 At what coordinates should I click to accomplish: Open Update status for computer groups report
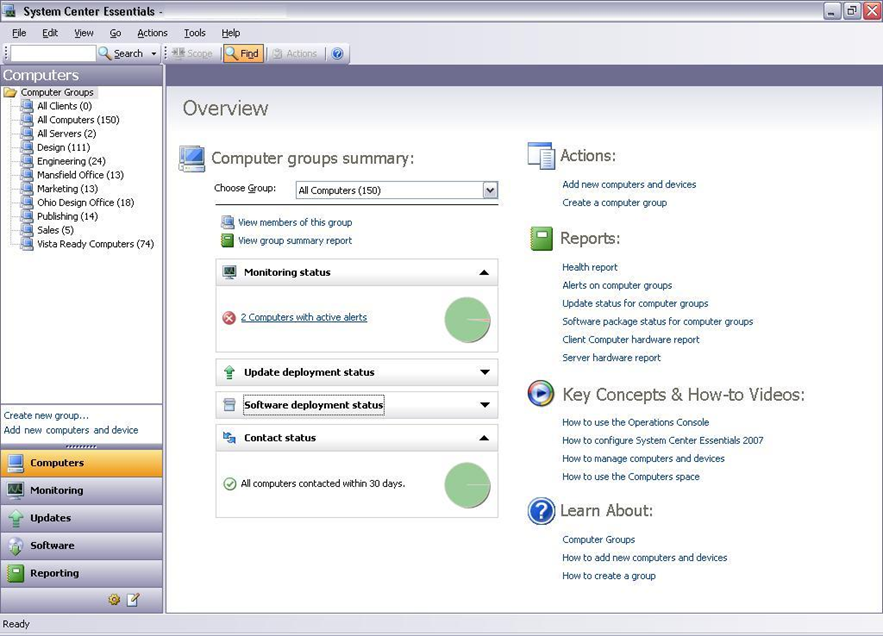(635, 303)
